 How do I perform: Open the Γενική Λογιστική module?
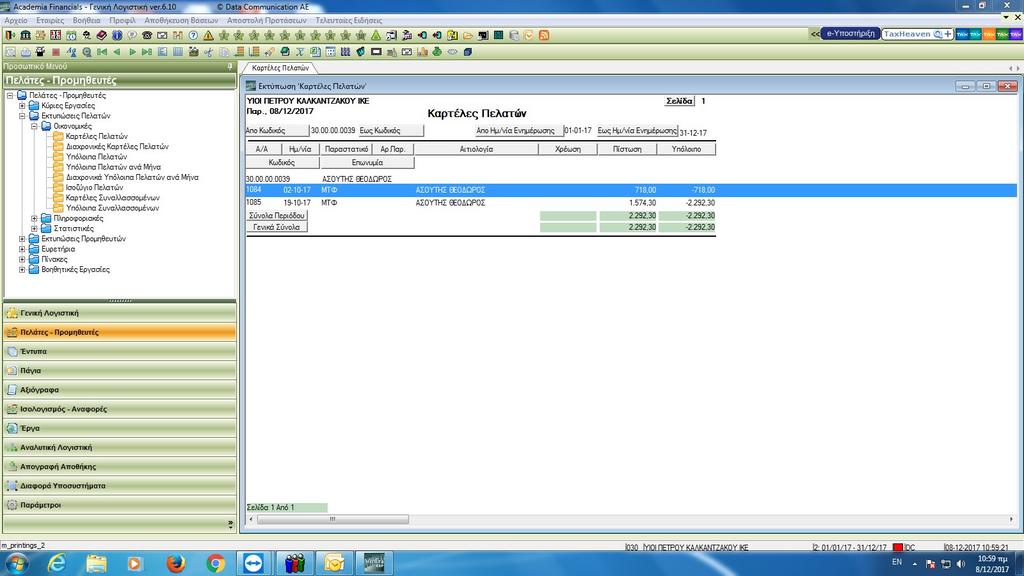click(120, 313)
